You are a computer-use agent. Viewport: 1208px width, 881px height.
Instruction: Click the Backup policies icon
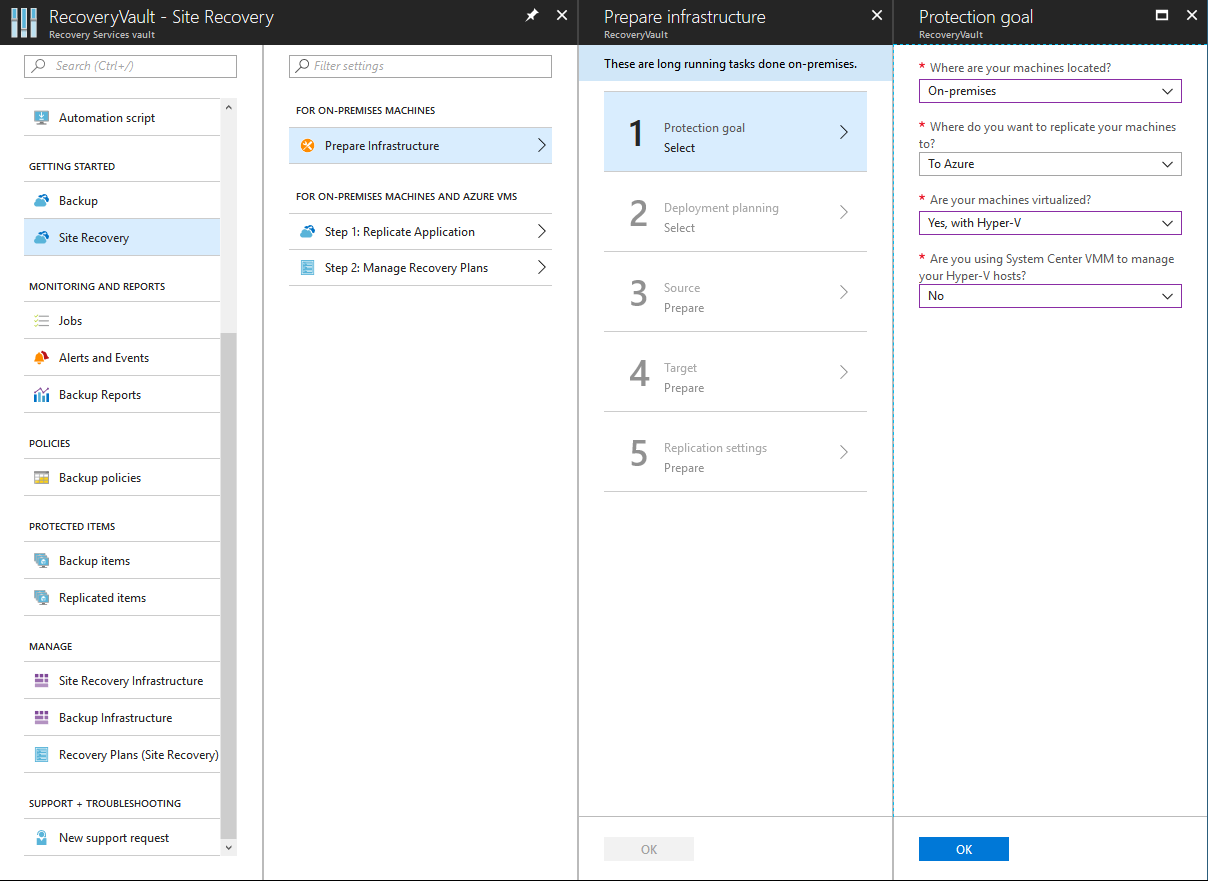(41, 477)
